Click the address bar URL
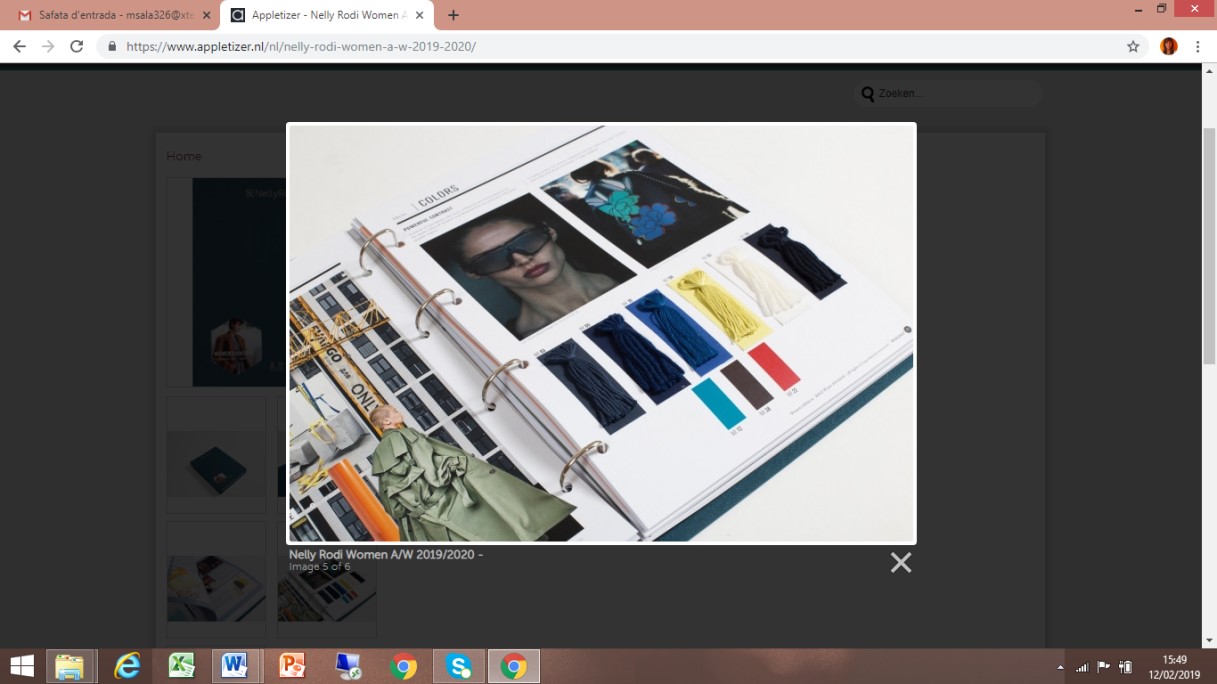Screen dimensions: 1217x684 [x=300, y=46]
